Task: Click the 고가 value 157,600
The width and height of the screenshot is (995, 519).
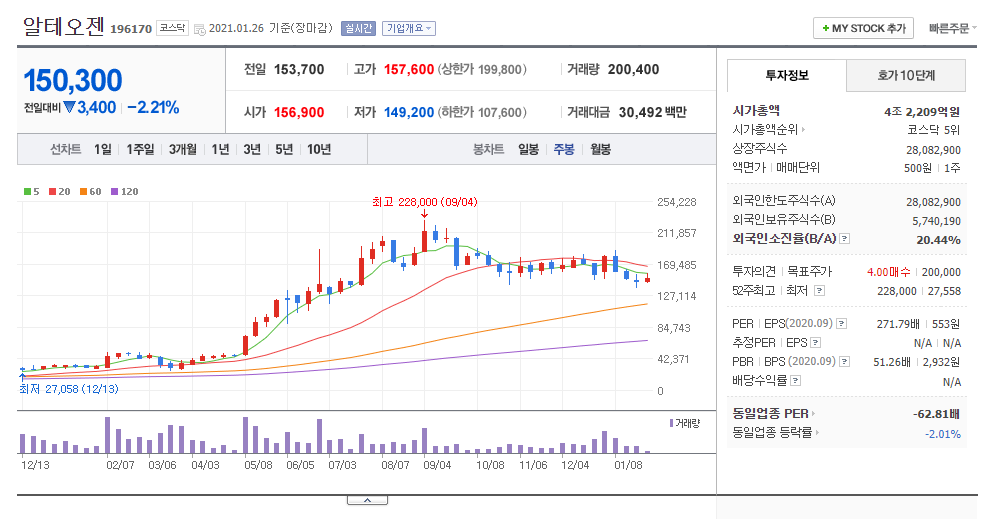Action: 409,69
